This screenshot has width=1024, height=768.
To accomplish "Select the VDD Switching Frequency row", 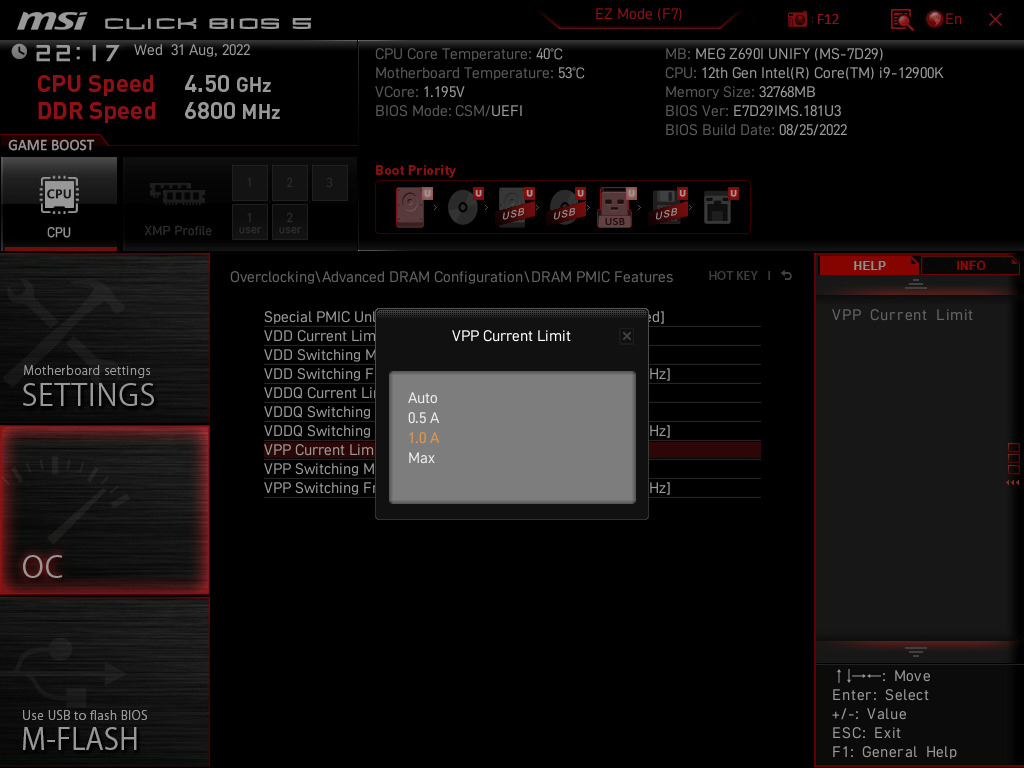I will point(512,374).
